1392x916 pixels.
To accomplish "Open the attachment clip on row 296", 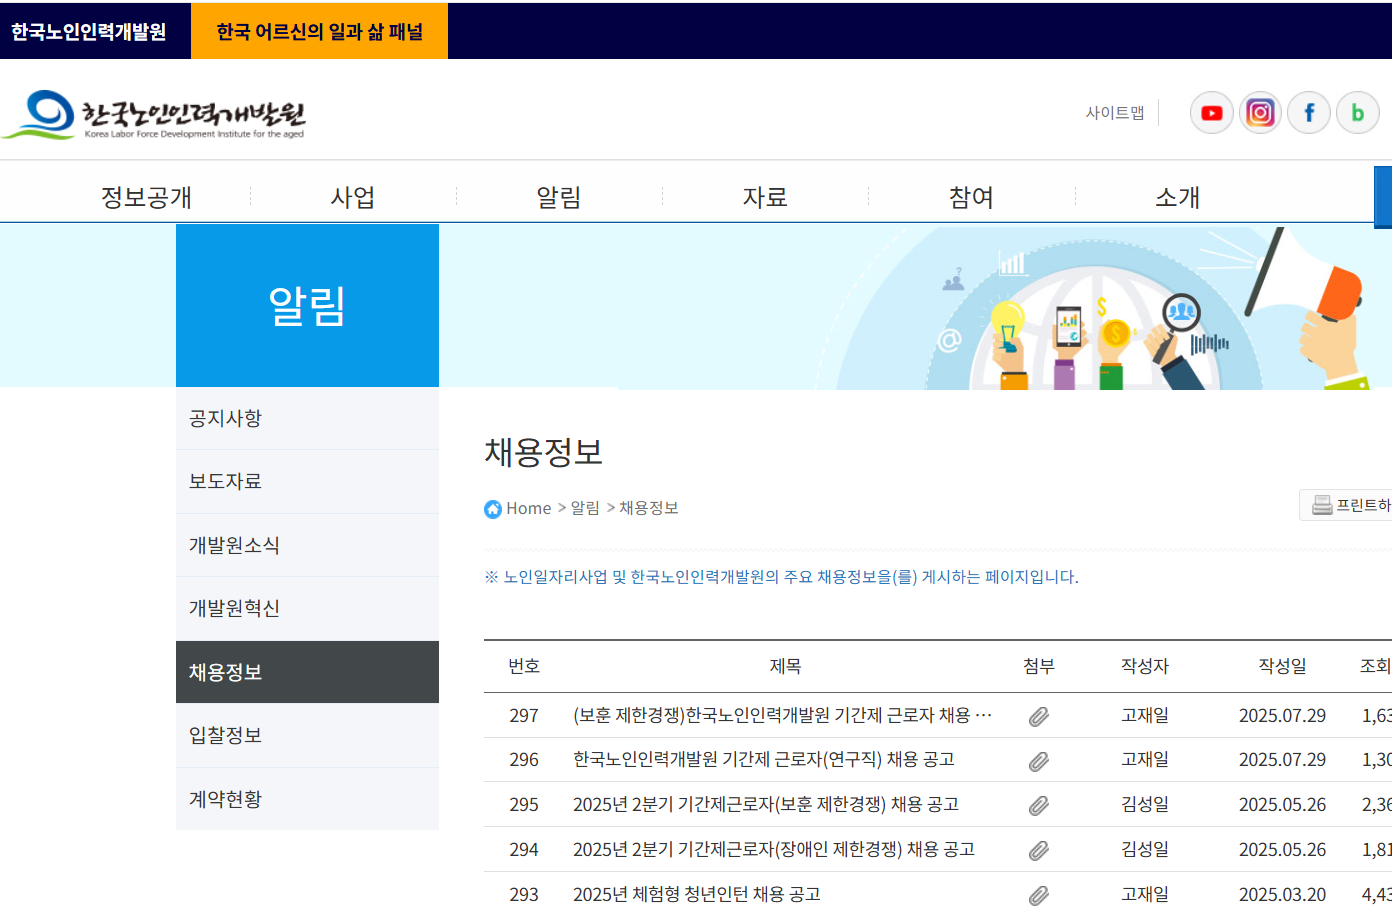I will coord(1038,760).
